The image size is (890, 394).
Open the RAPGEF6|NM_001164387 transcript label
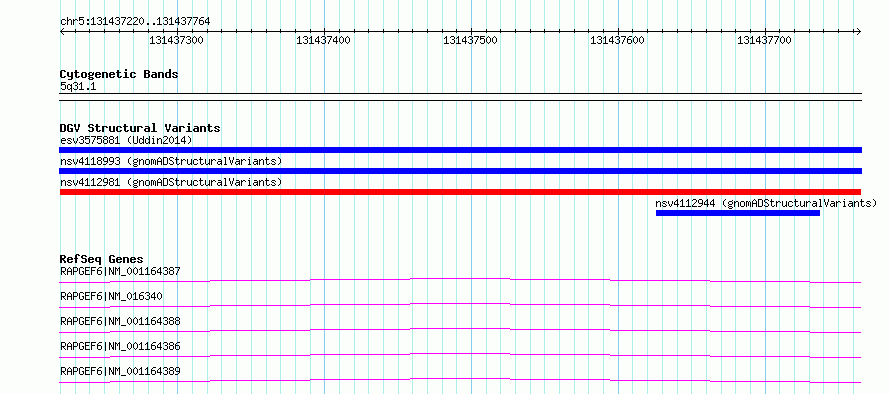click(x=120, y=271)
